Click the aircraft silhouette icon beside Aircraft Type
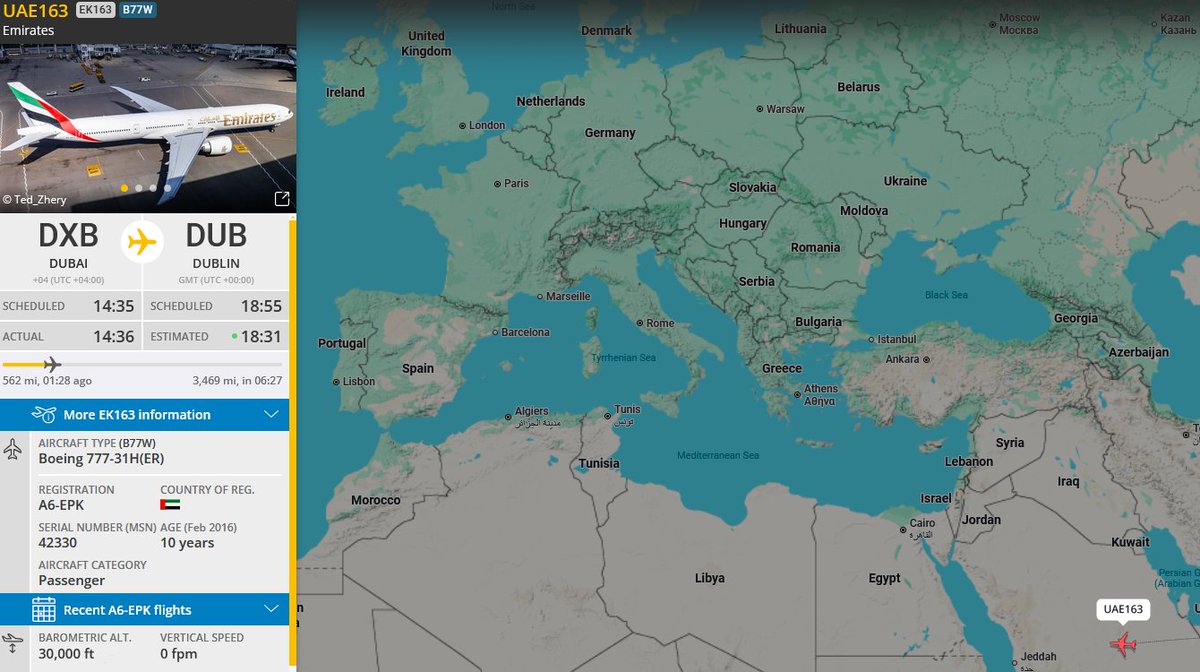This screenshot has height=672, width=1200. 13,449
